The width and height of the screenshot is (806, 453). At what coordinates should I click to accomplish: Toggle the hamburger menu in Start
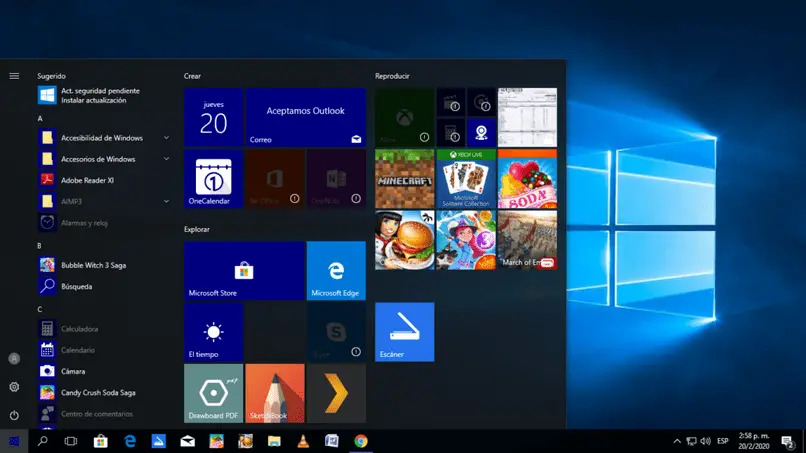14,75
